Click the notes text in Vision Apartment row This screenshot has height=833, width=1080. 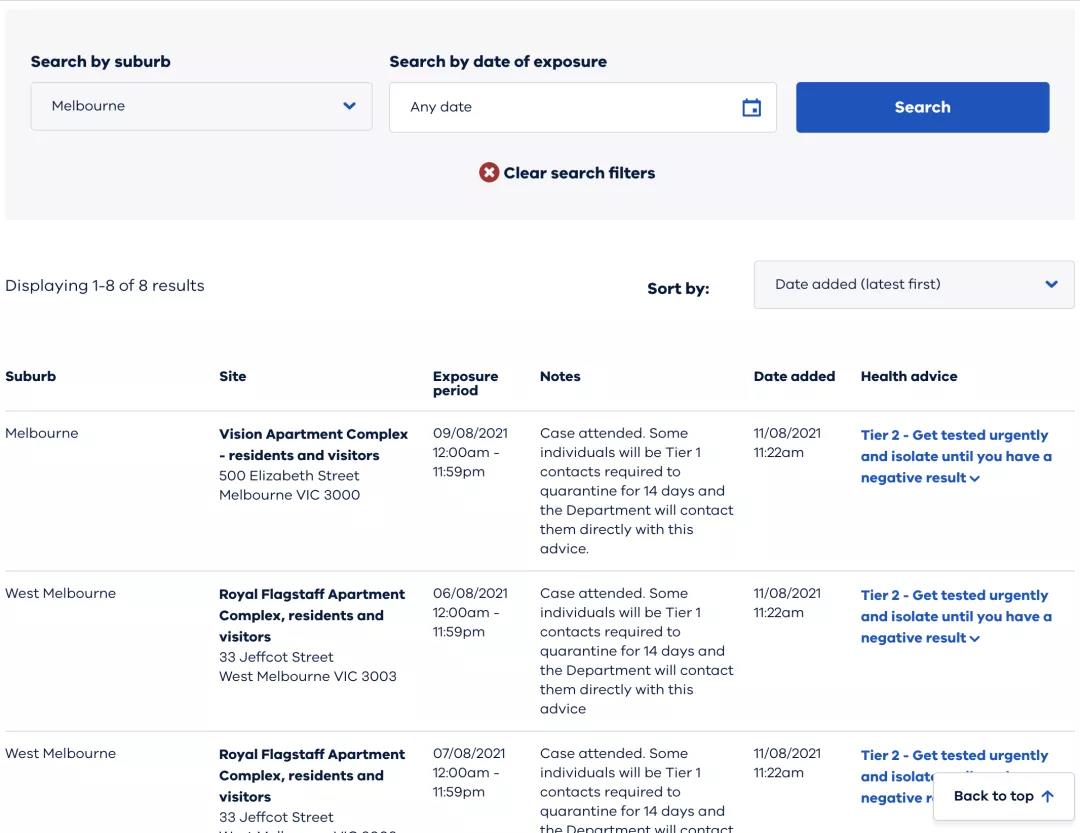[636, 491]
